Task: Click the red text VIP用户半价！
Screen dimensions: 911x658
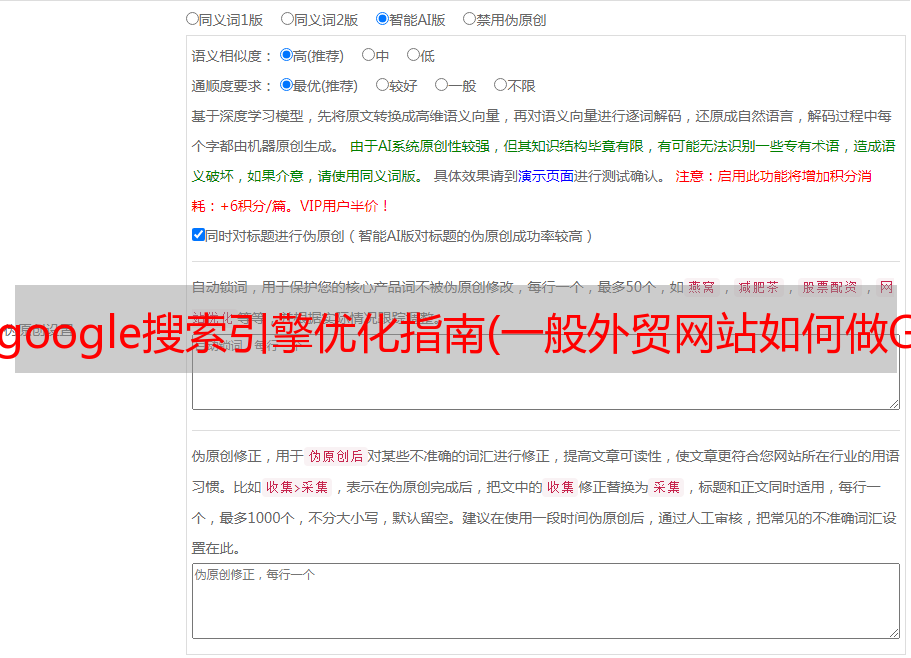Action: point(345,206)
